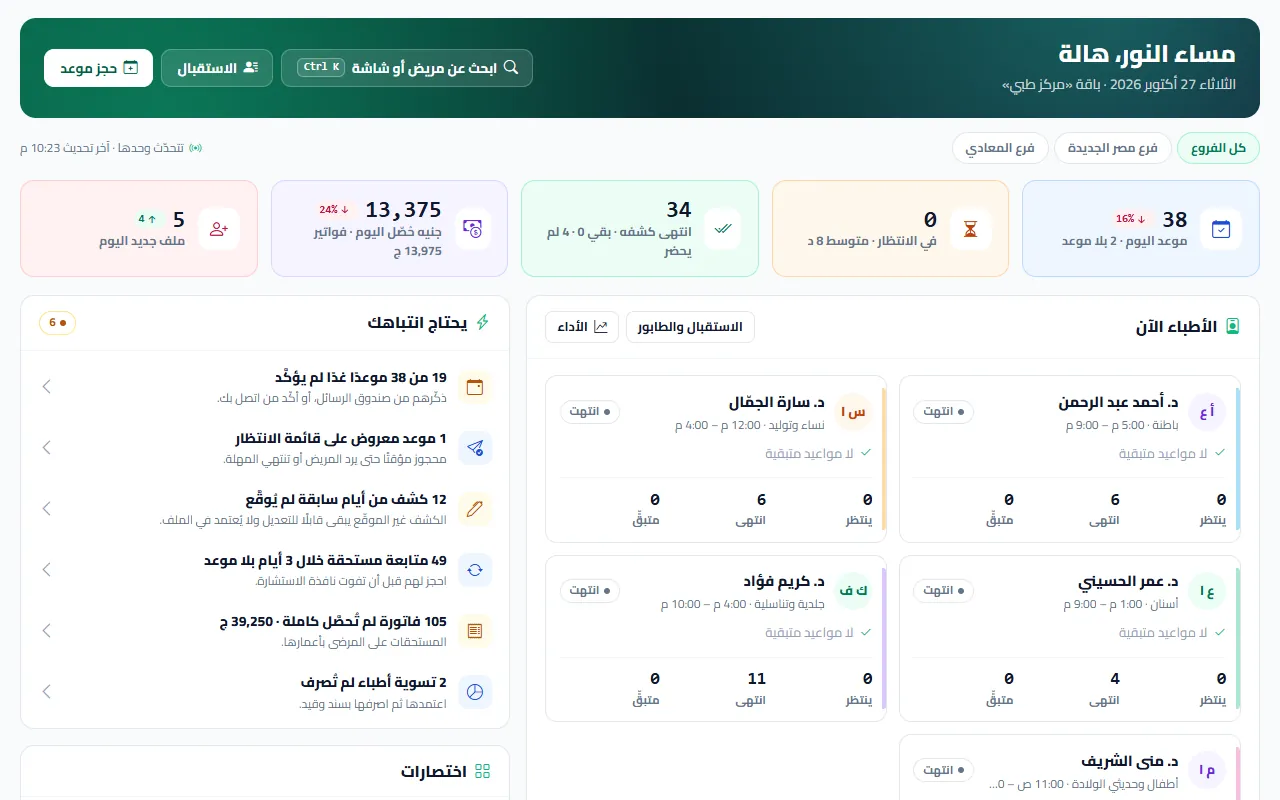This screenshot has width=1280, height=800.
Task: Click the calendar icon in the "موعد اليوم" card
Action: 1220,229
